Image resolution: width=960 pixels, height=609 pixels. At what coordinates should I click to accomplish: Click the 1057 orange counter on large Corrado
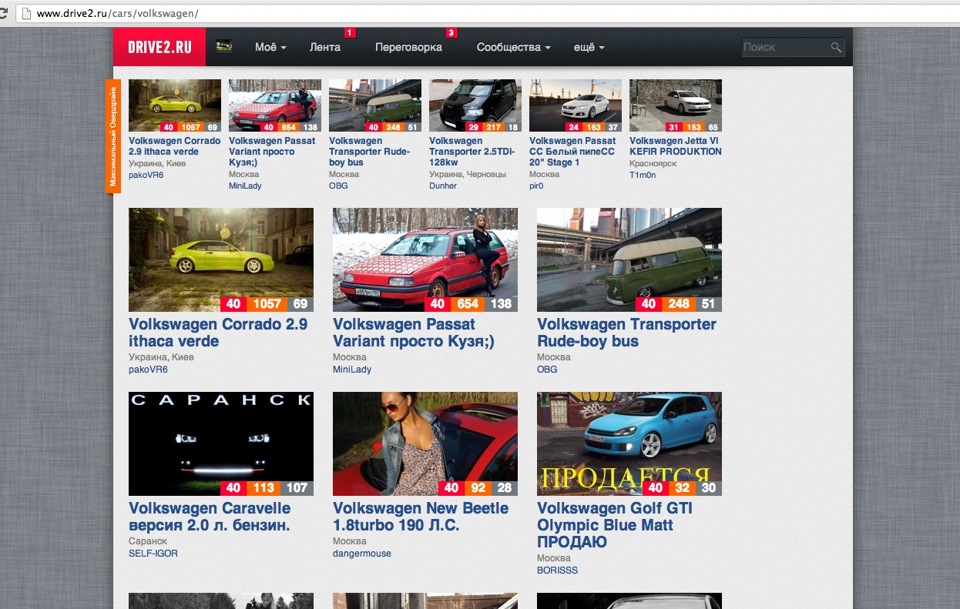[267, 304]
